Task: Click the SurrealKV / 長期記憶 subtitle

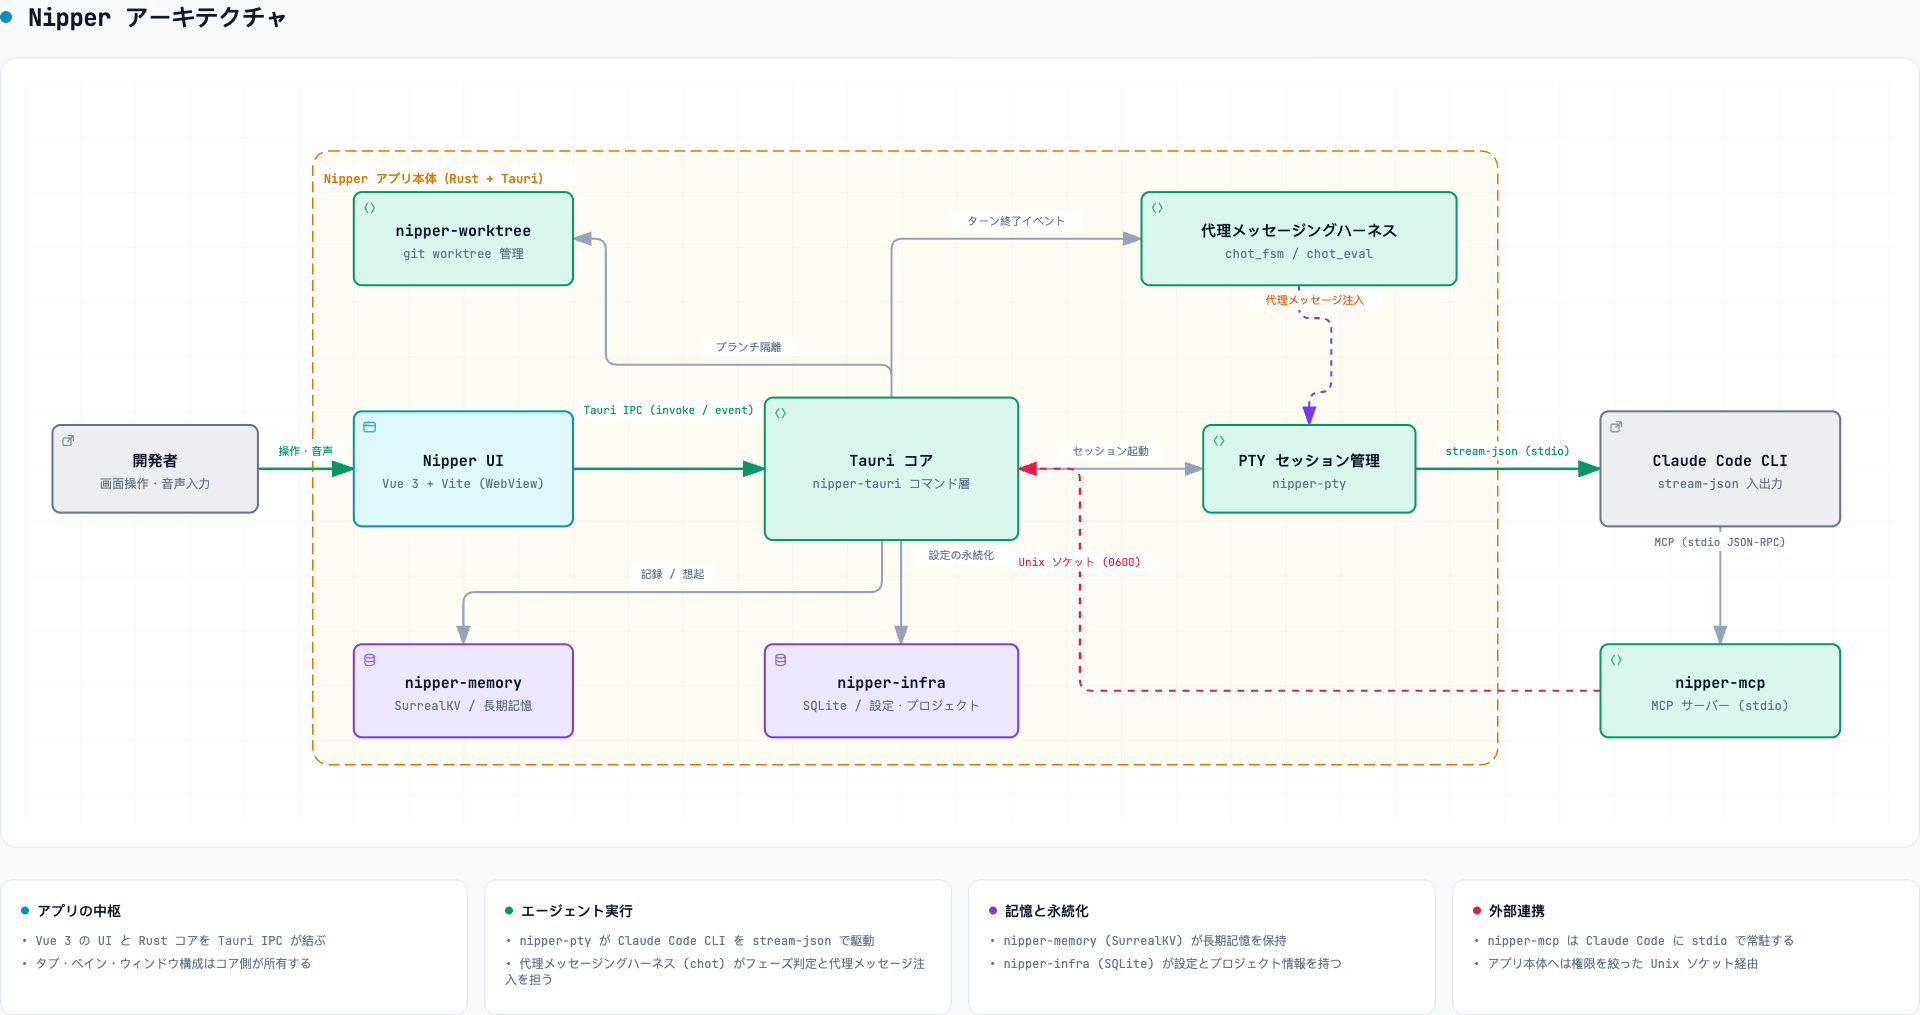Action: (x=463, y=706)
